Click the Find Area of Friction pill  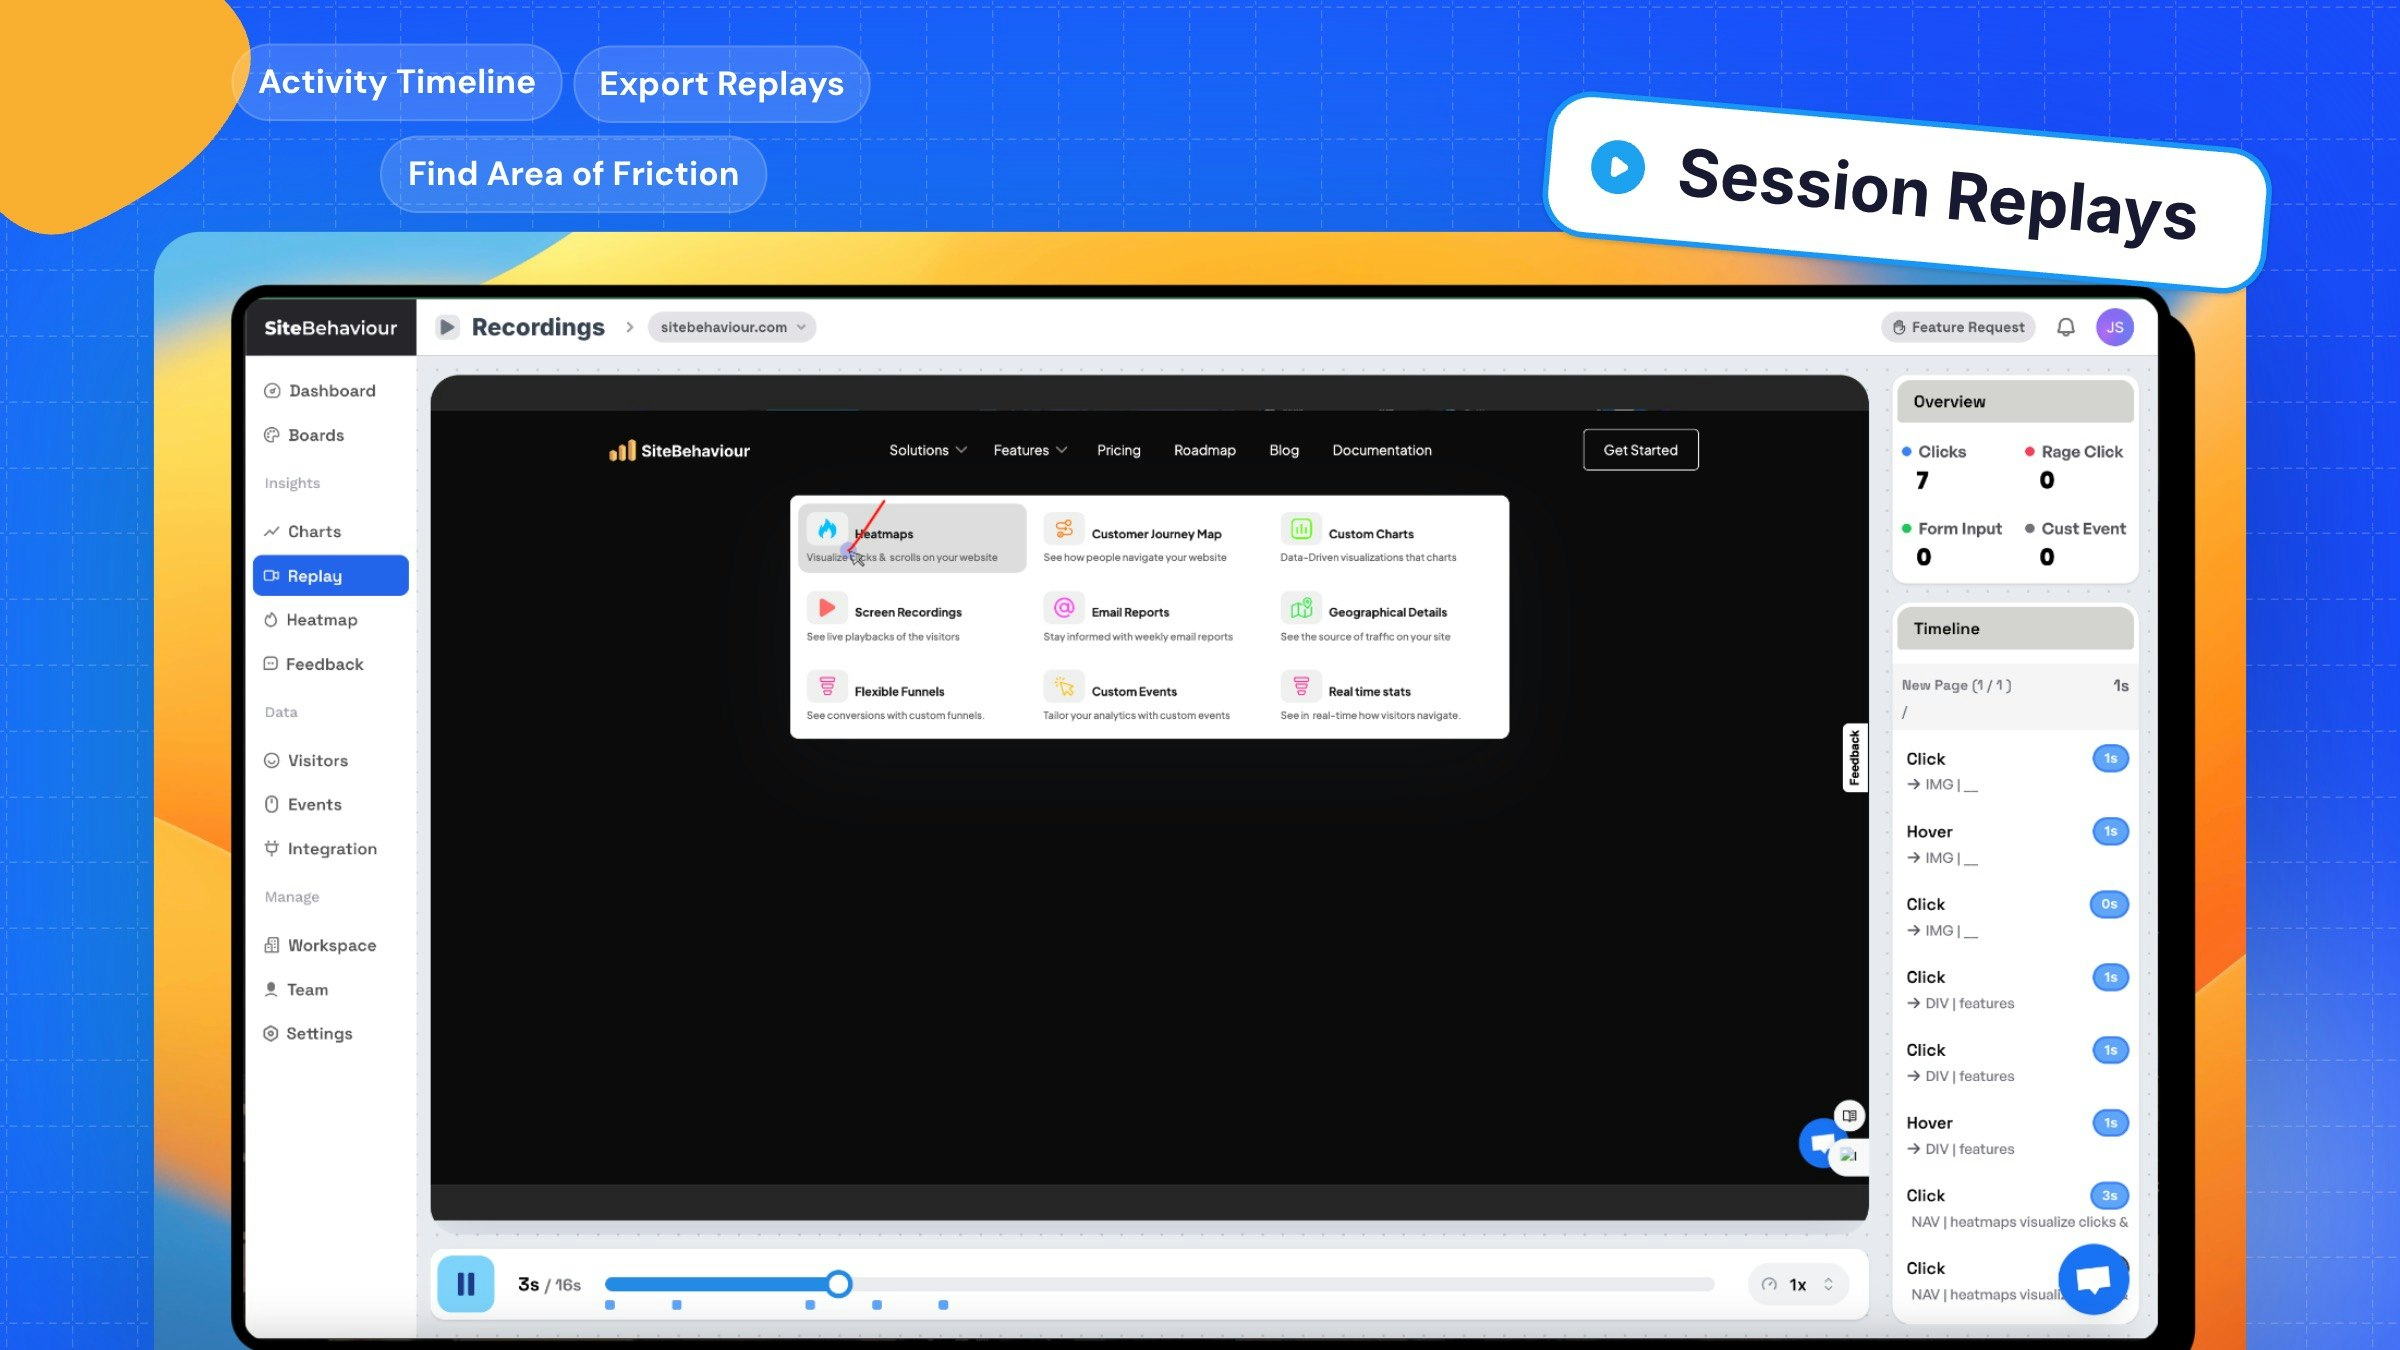click(573, 174)
